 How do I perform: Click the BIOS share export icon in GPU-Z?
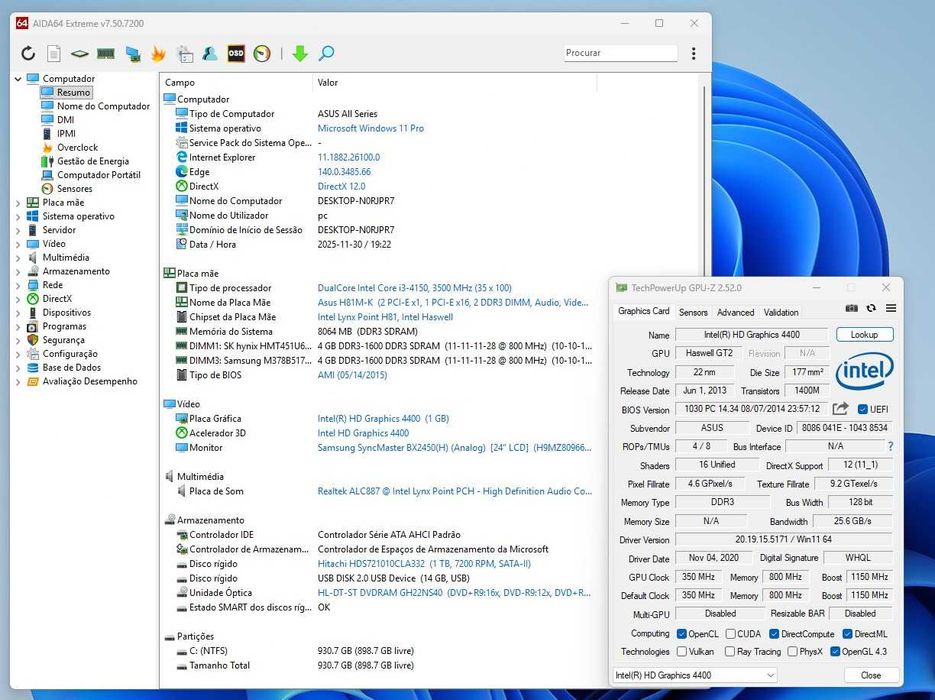(840, 409)
